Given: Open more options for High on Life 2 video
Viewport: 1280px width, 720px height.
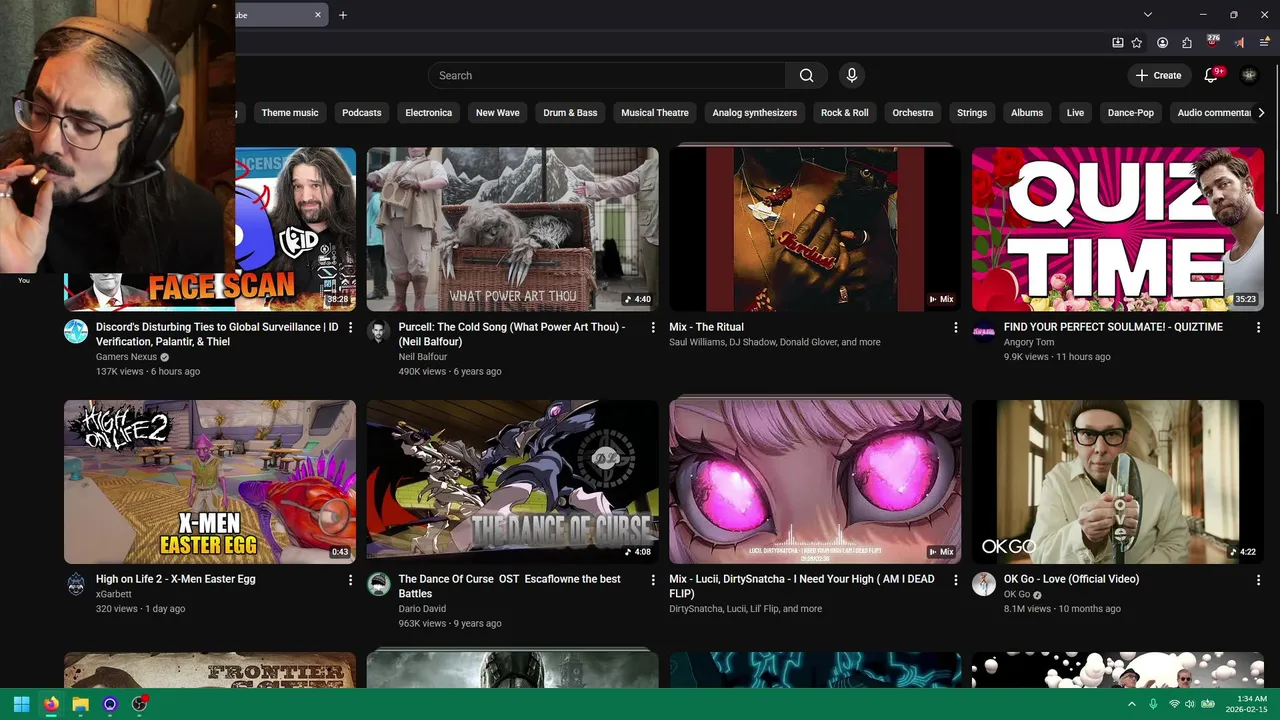Looking at the screenshot, I should 350,580.
